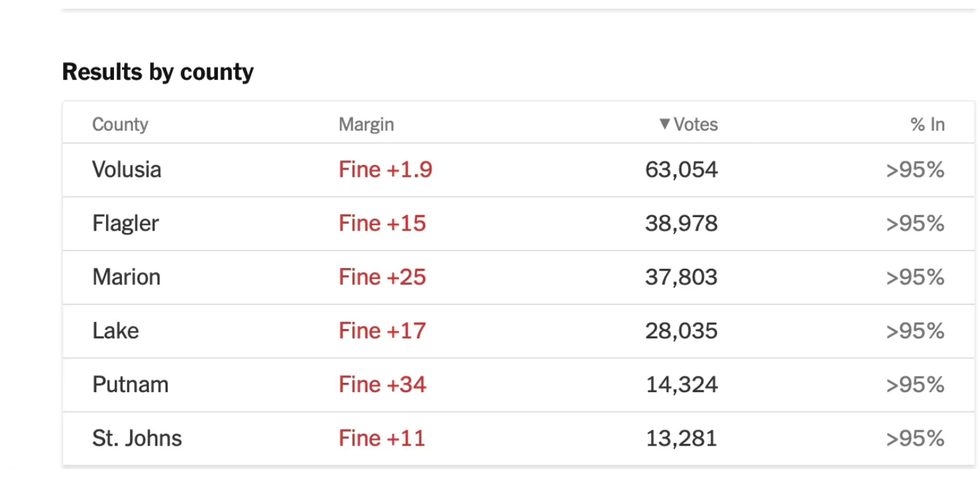Select Marion county name
Screen dimensions: 980x504
pos(126,277)
